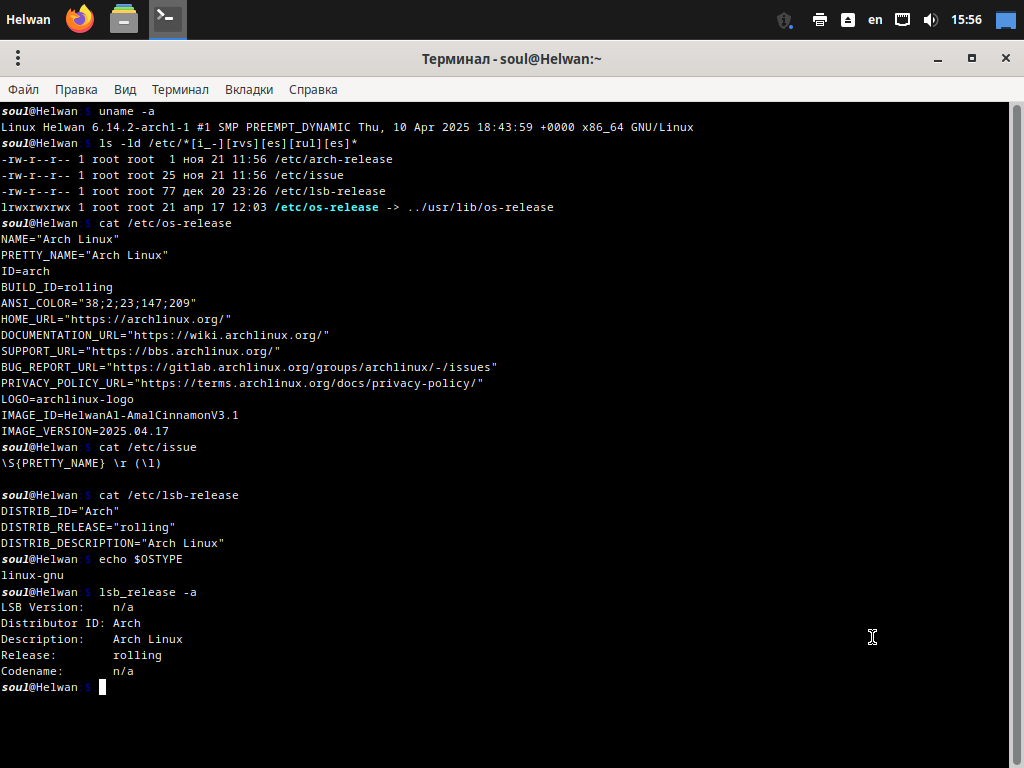Viewport: 1024px width, 768px height.
Task: Click the ANSI_COLOR value line
Action: click(x=99, y=303)
